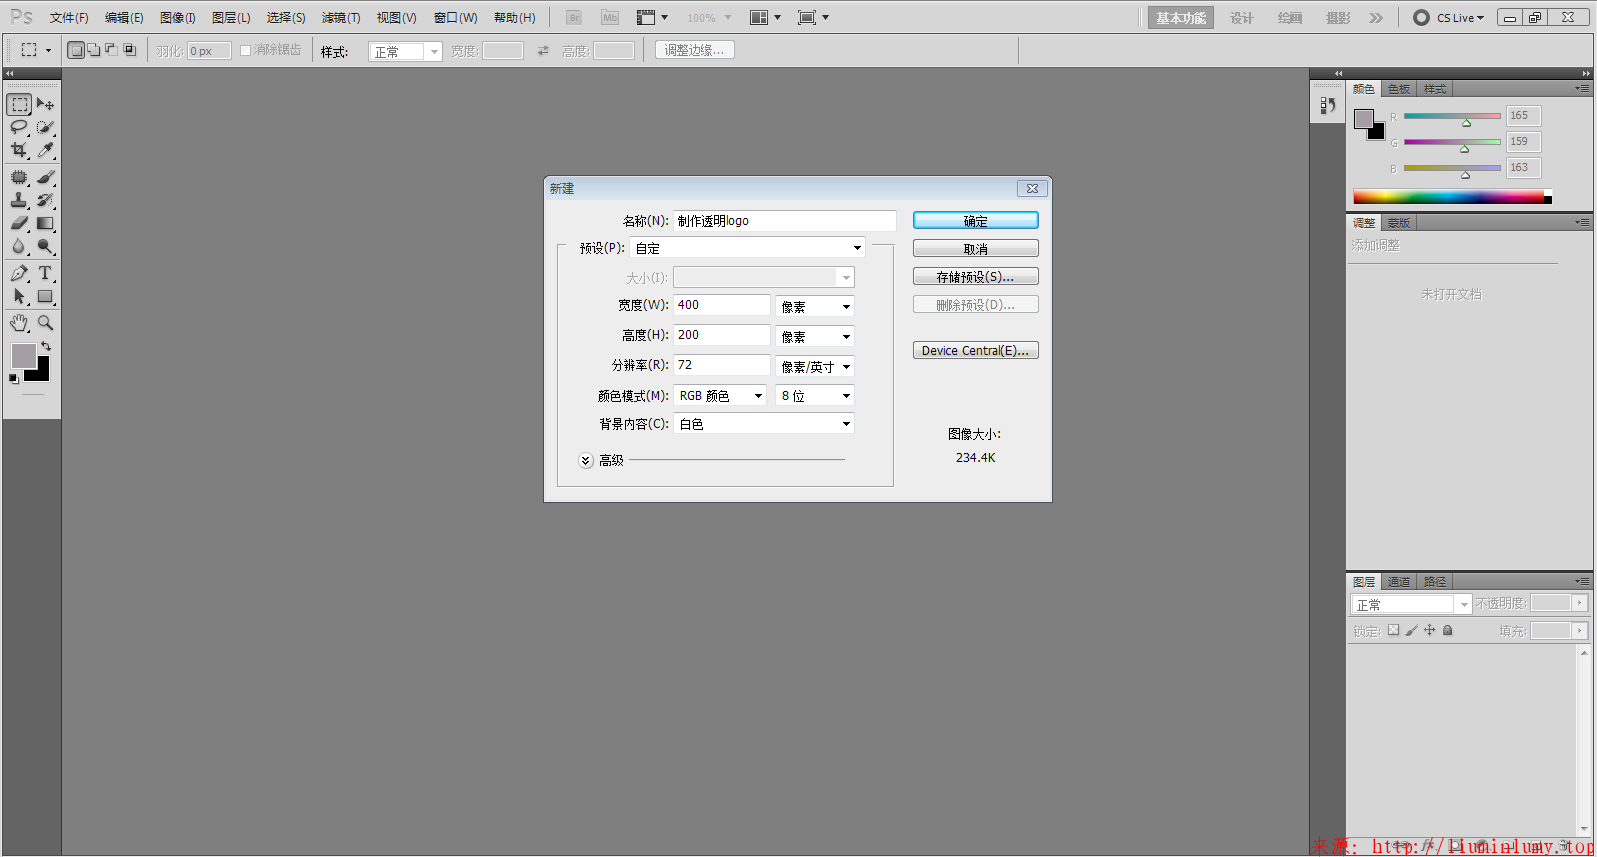The image size is (1597, 857).
Task: Open the 8 位 bit depth dropdown
Action: click(815, 396)
